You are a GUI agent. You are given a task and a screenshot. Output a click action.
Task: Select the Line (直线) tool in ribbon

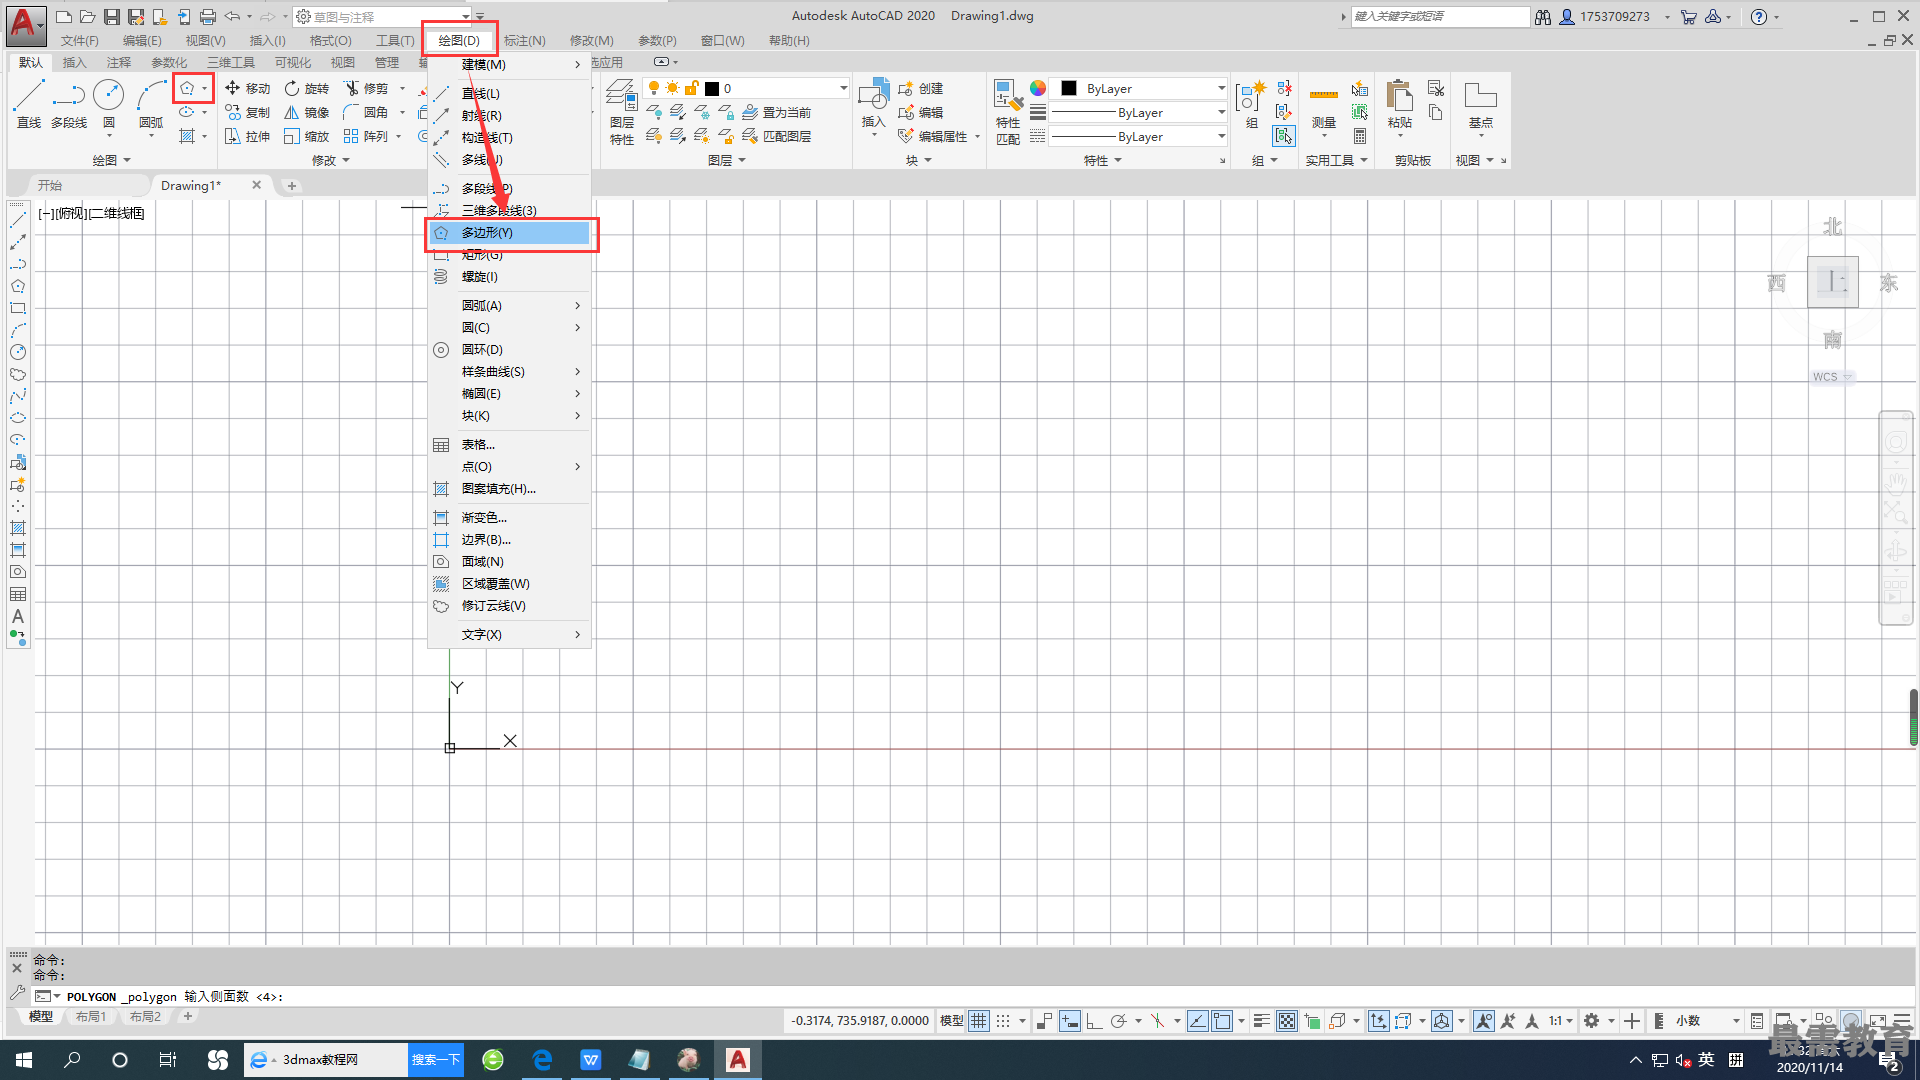(x=28, y=103)
